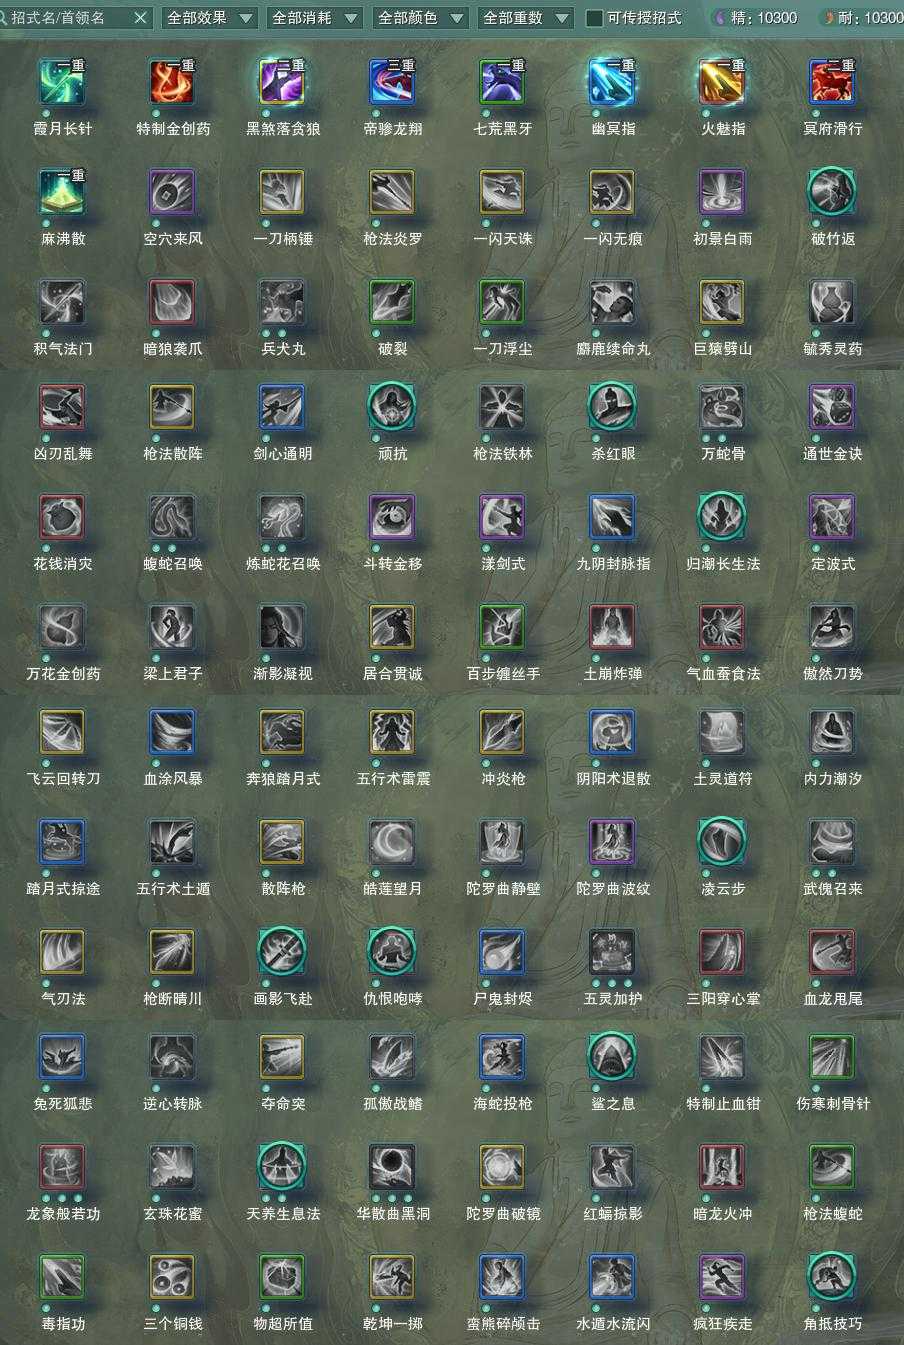This screenshot has width=904, height=1345.
Task: Select the 归潮长生法 skill icon
Action: pos(722,517)
